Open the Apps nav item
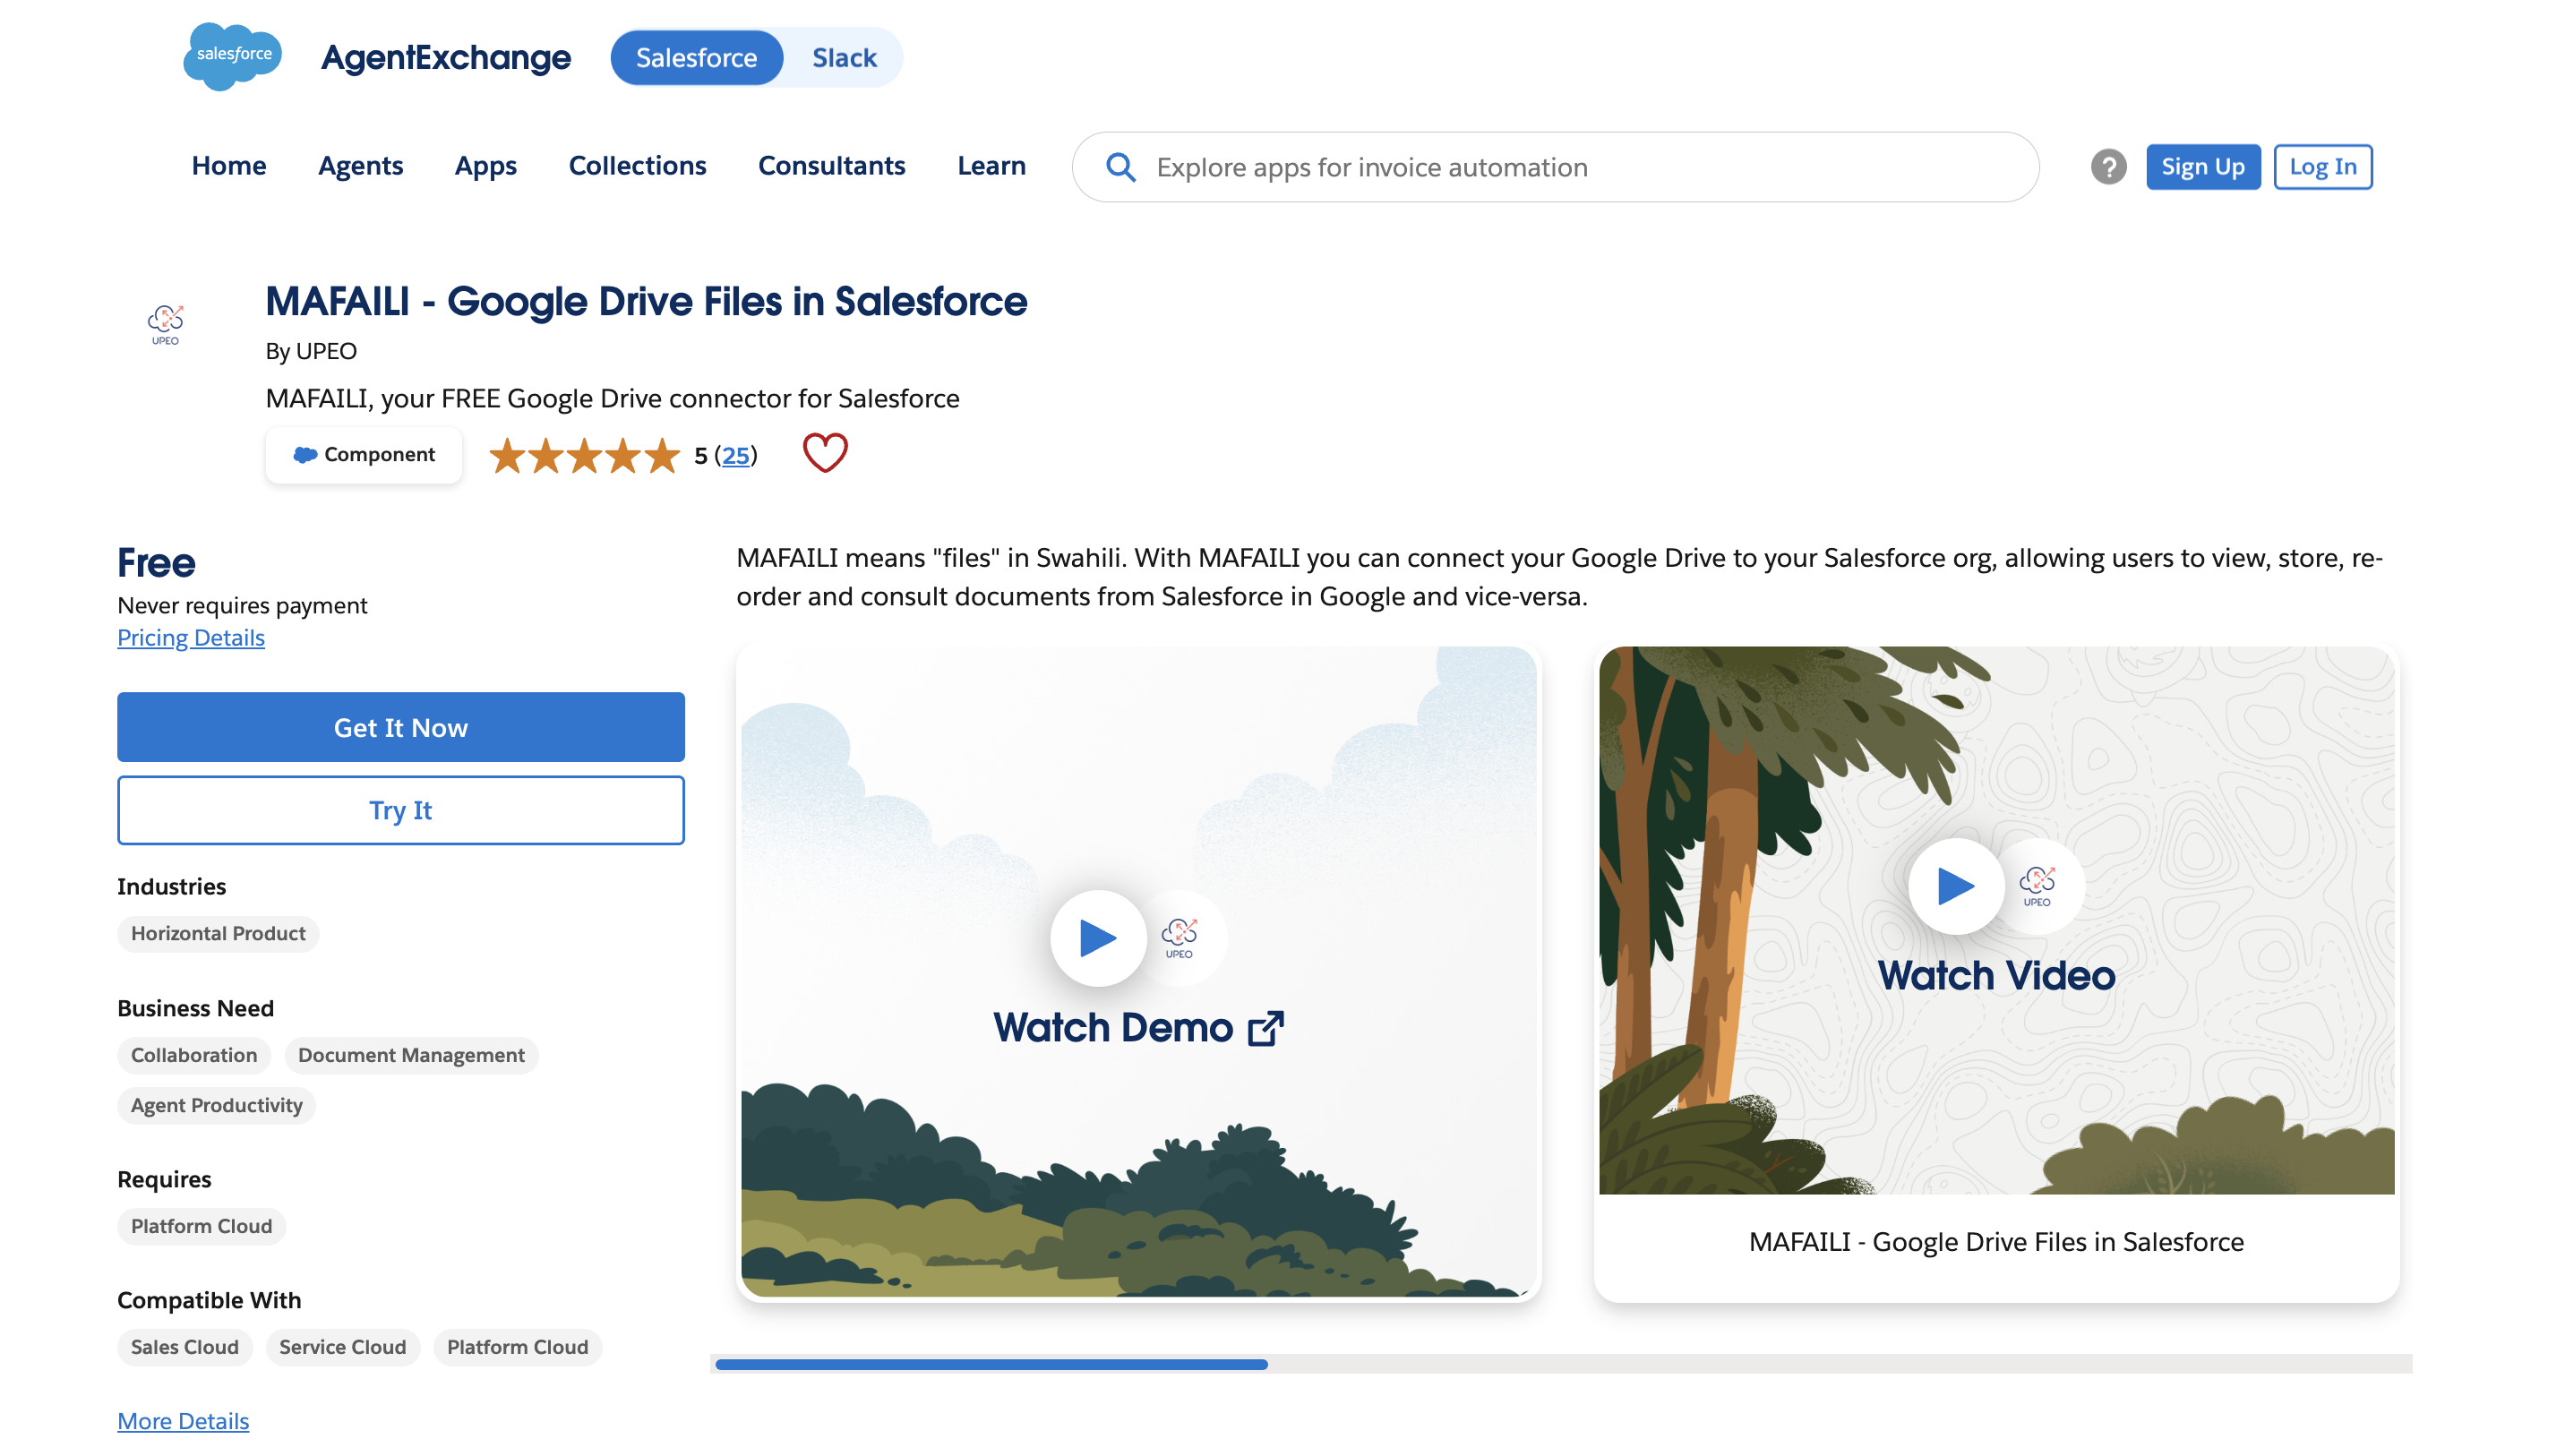Screen dimensions: 2565x1456 485,166
